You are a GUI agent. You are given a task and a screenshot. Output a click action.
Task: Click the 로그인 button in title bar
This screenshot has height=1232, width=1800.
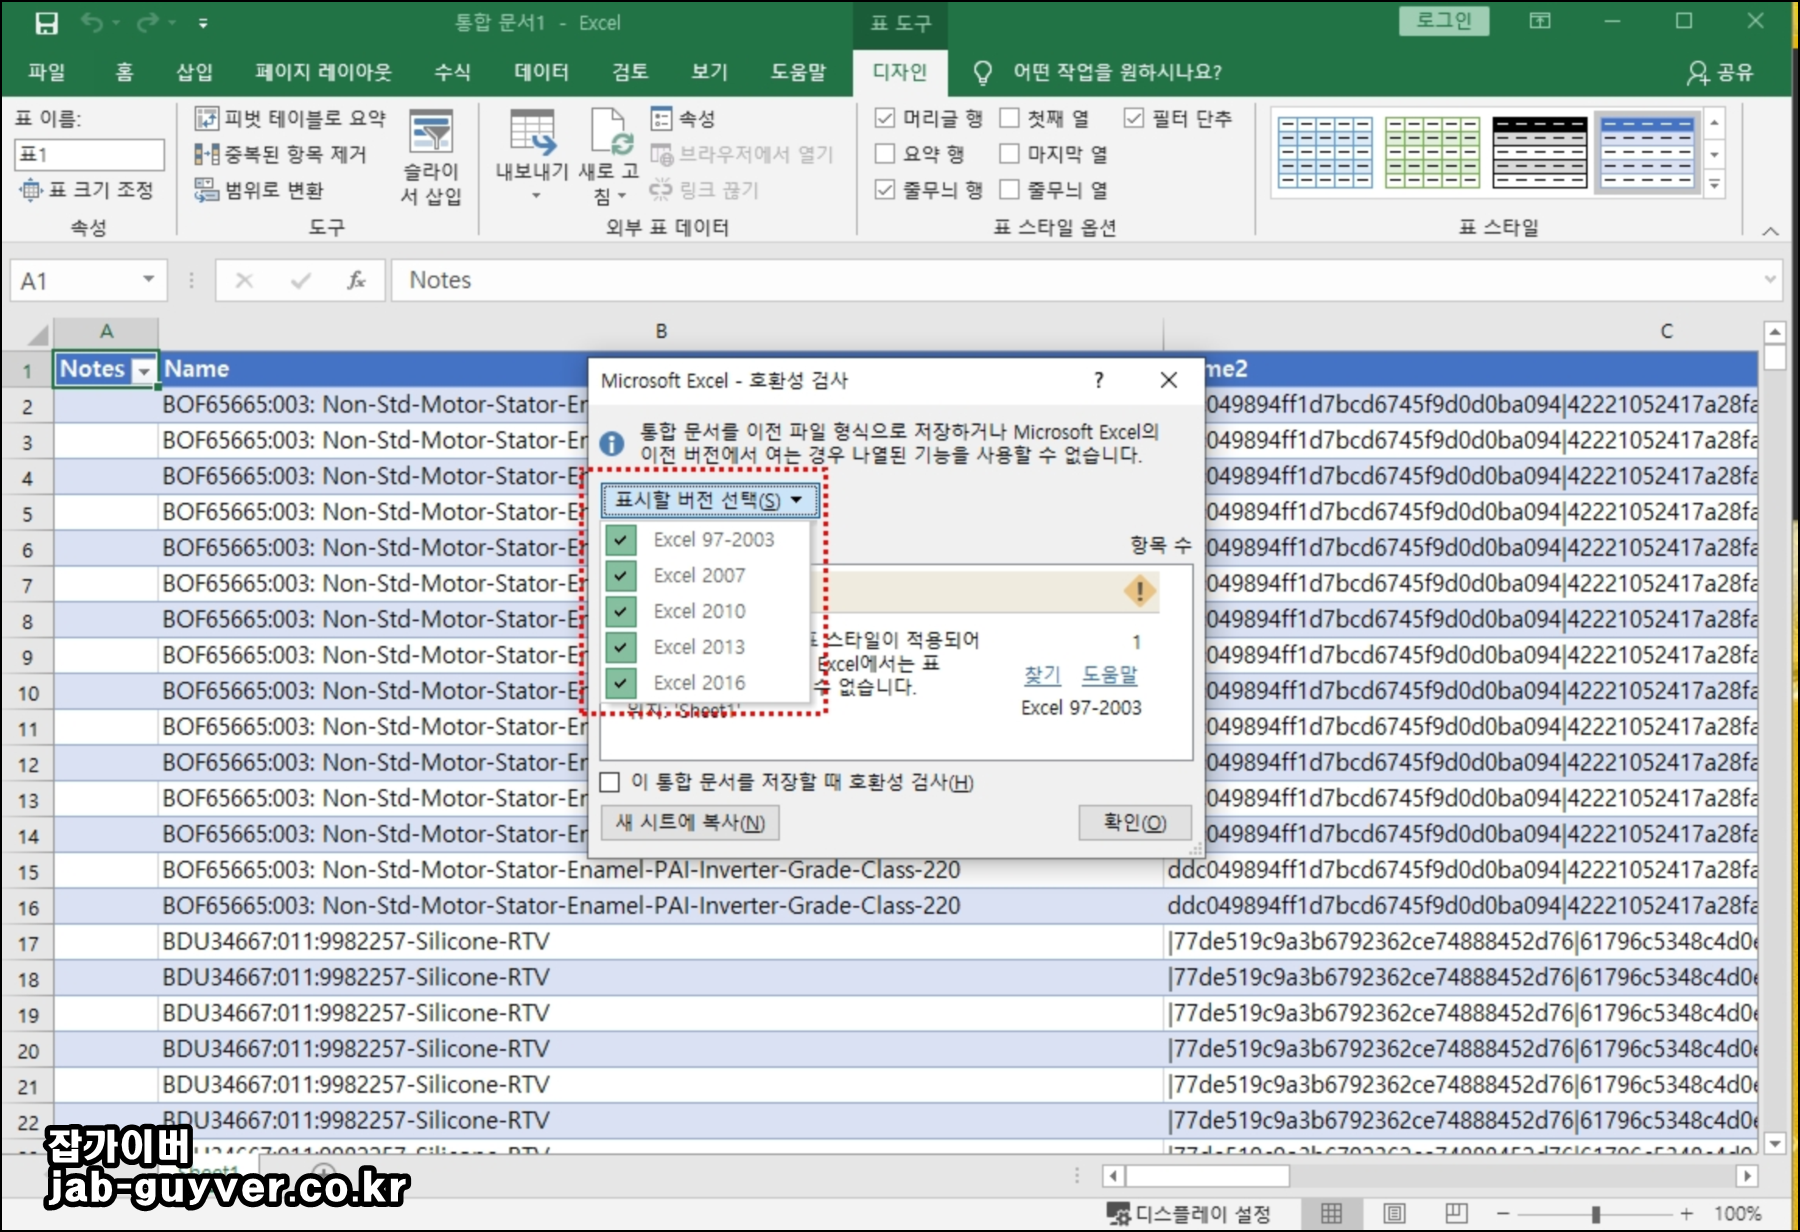coord(1444,21)
